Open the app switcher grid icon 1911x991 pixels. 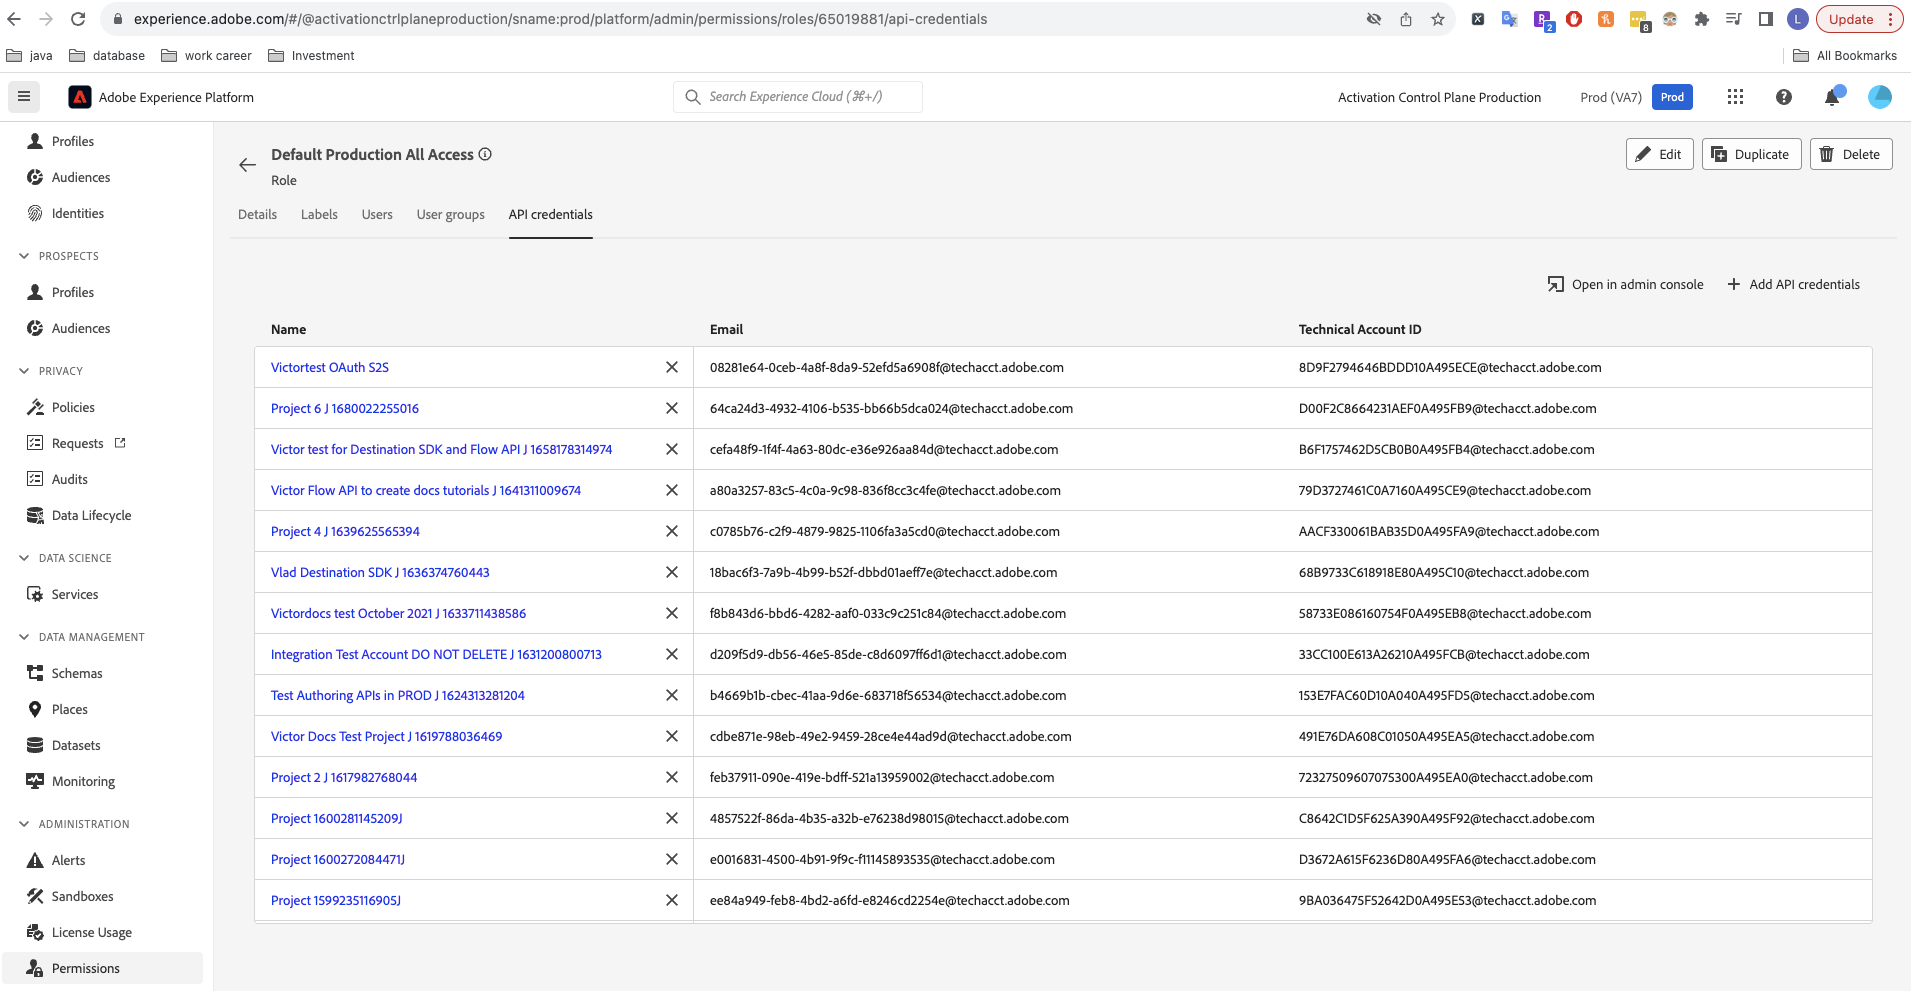[x=1735, y=97]
